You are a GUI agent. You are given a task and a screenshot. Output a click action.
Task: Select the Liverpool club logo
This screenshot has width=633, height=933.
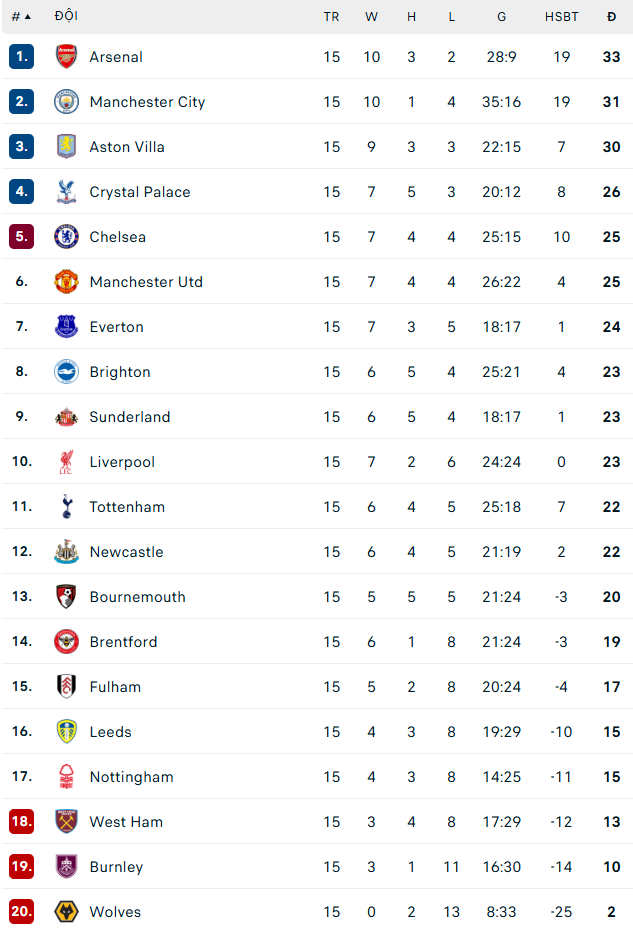point(66,462)
